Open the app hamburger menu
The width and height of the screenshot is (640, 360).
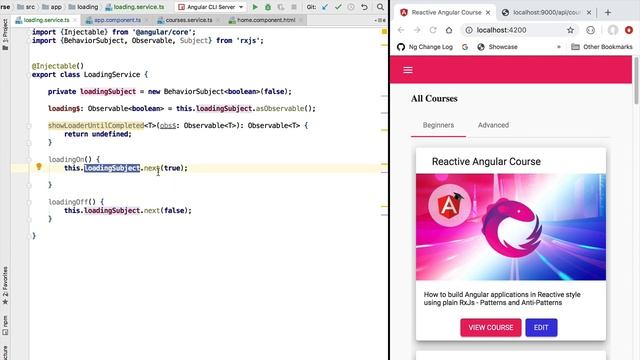pyautogui.click(x=408, y=70)
